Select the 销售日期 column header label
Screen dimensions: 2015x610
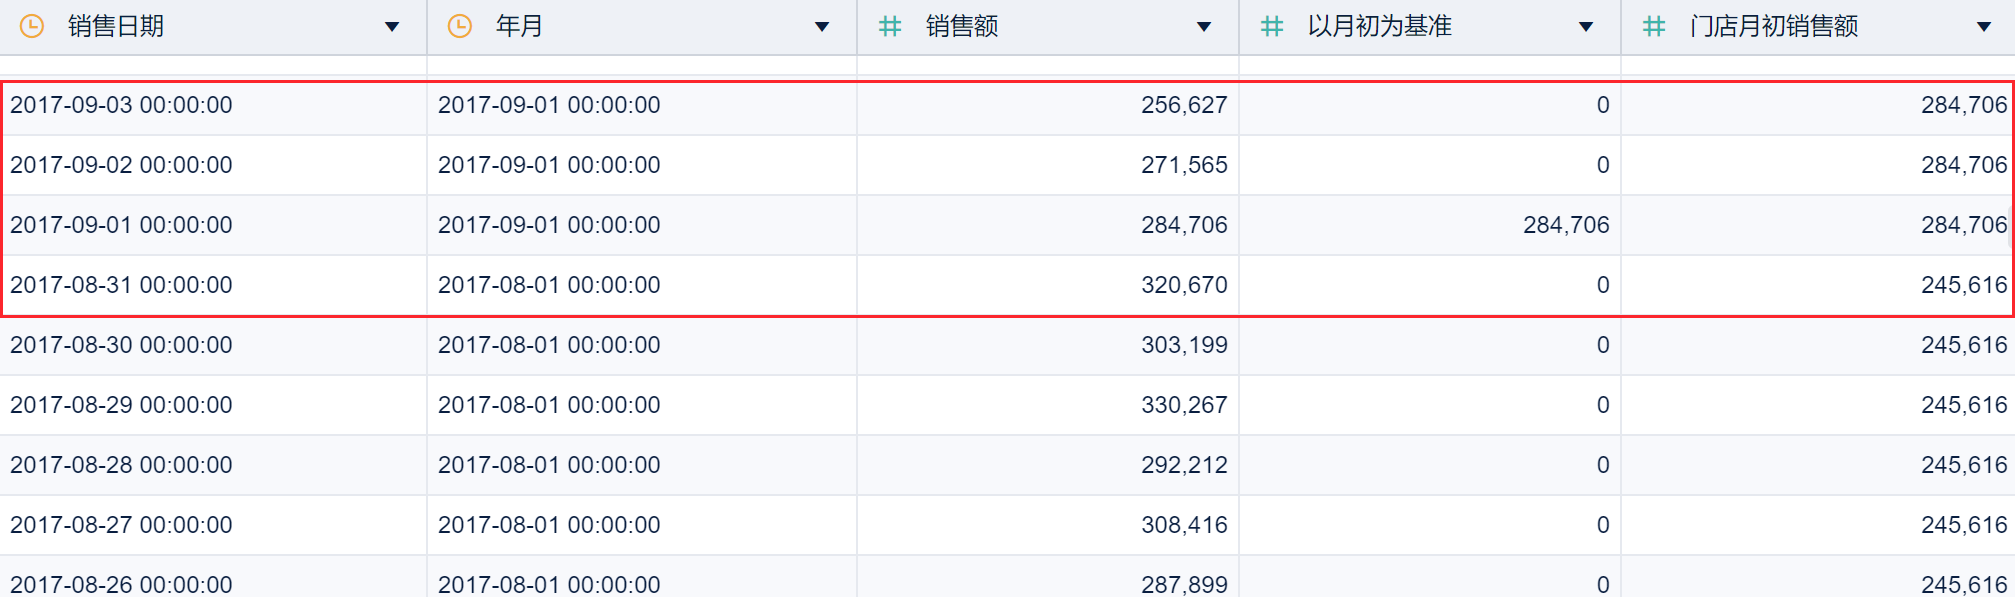coord(116,26)
